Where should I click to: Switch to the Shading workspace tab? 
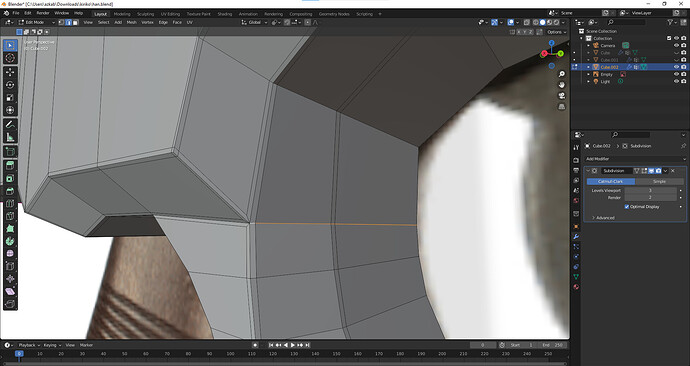224,14
